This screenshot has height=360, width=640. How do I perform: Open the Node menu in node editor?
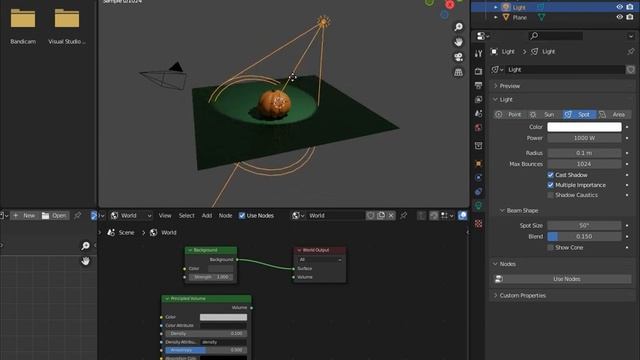coord(225,216)
